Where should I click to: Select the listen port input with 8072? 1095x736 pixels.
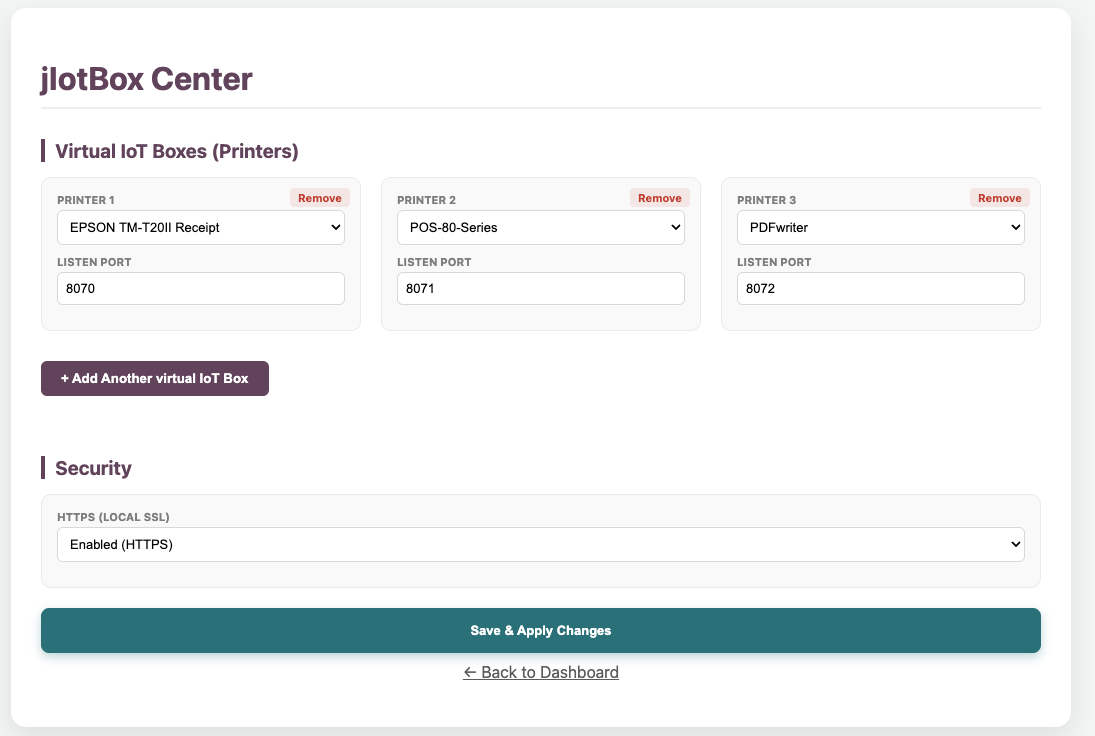point(881,288)
